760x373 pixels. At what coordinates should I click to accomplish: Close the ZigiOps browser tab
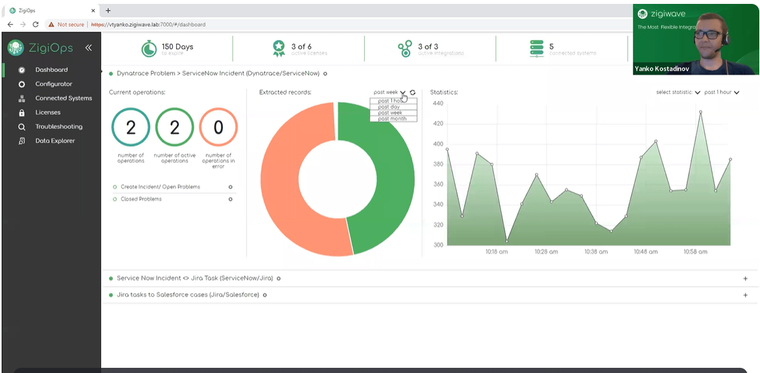pyautogui.click(x=93, y=11)
